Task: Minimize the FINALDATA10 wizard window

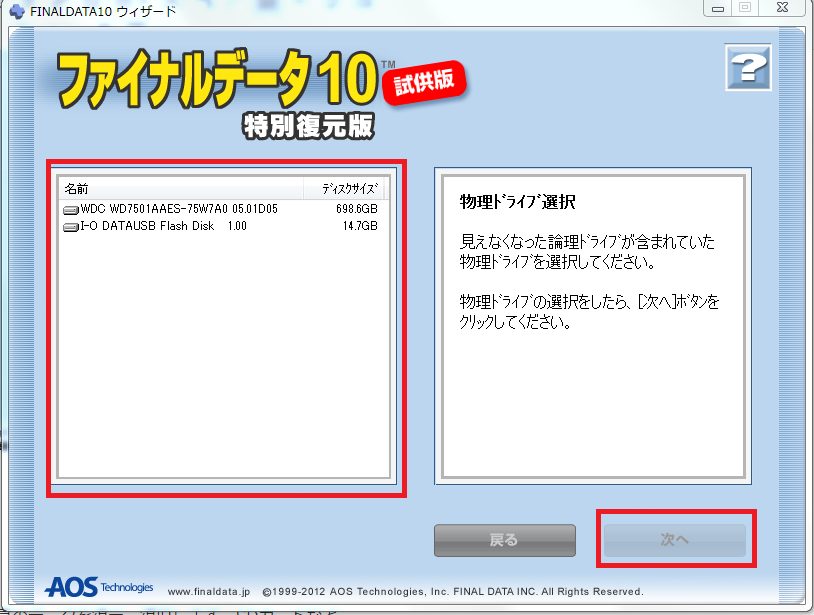Action: pyautogui.click(x=718, y=8)
